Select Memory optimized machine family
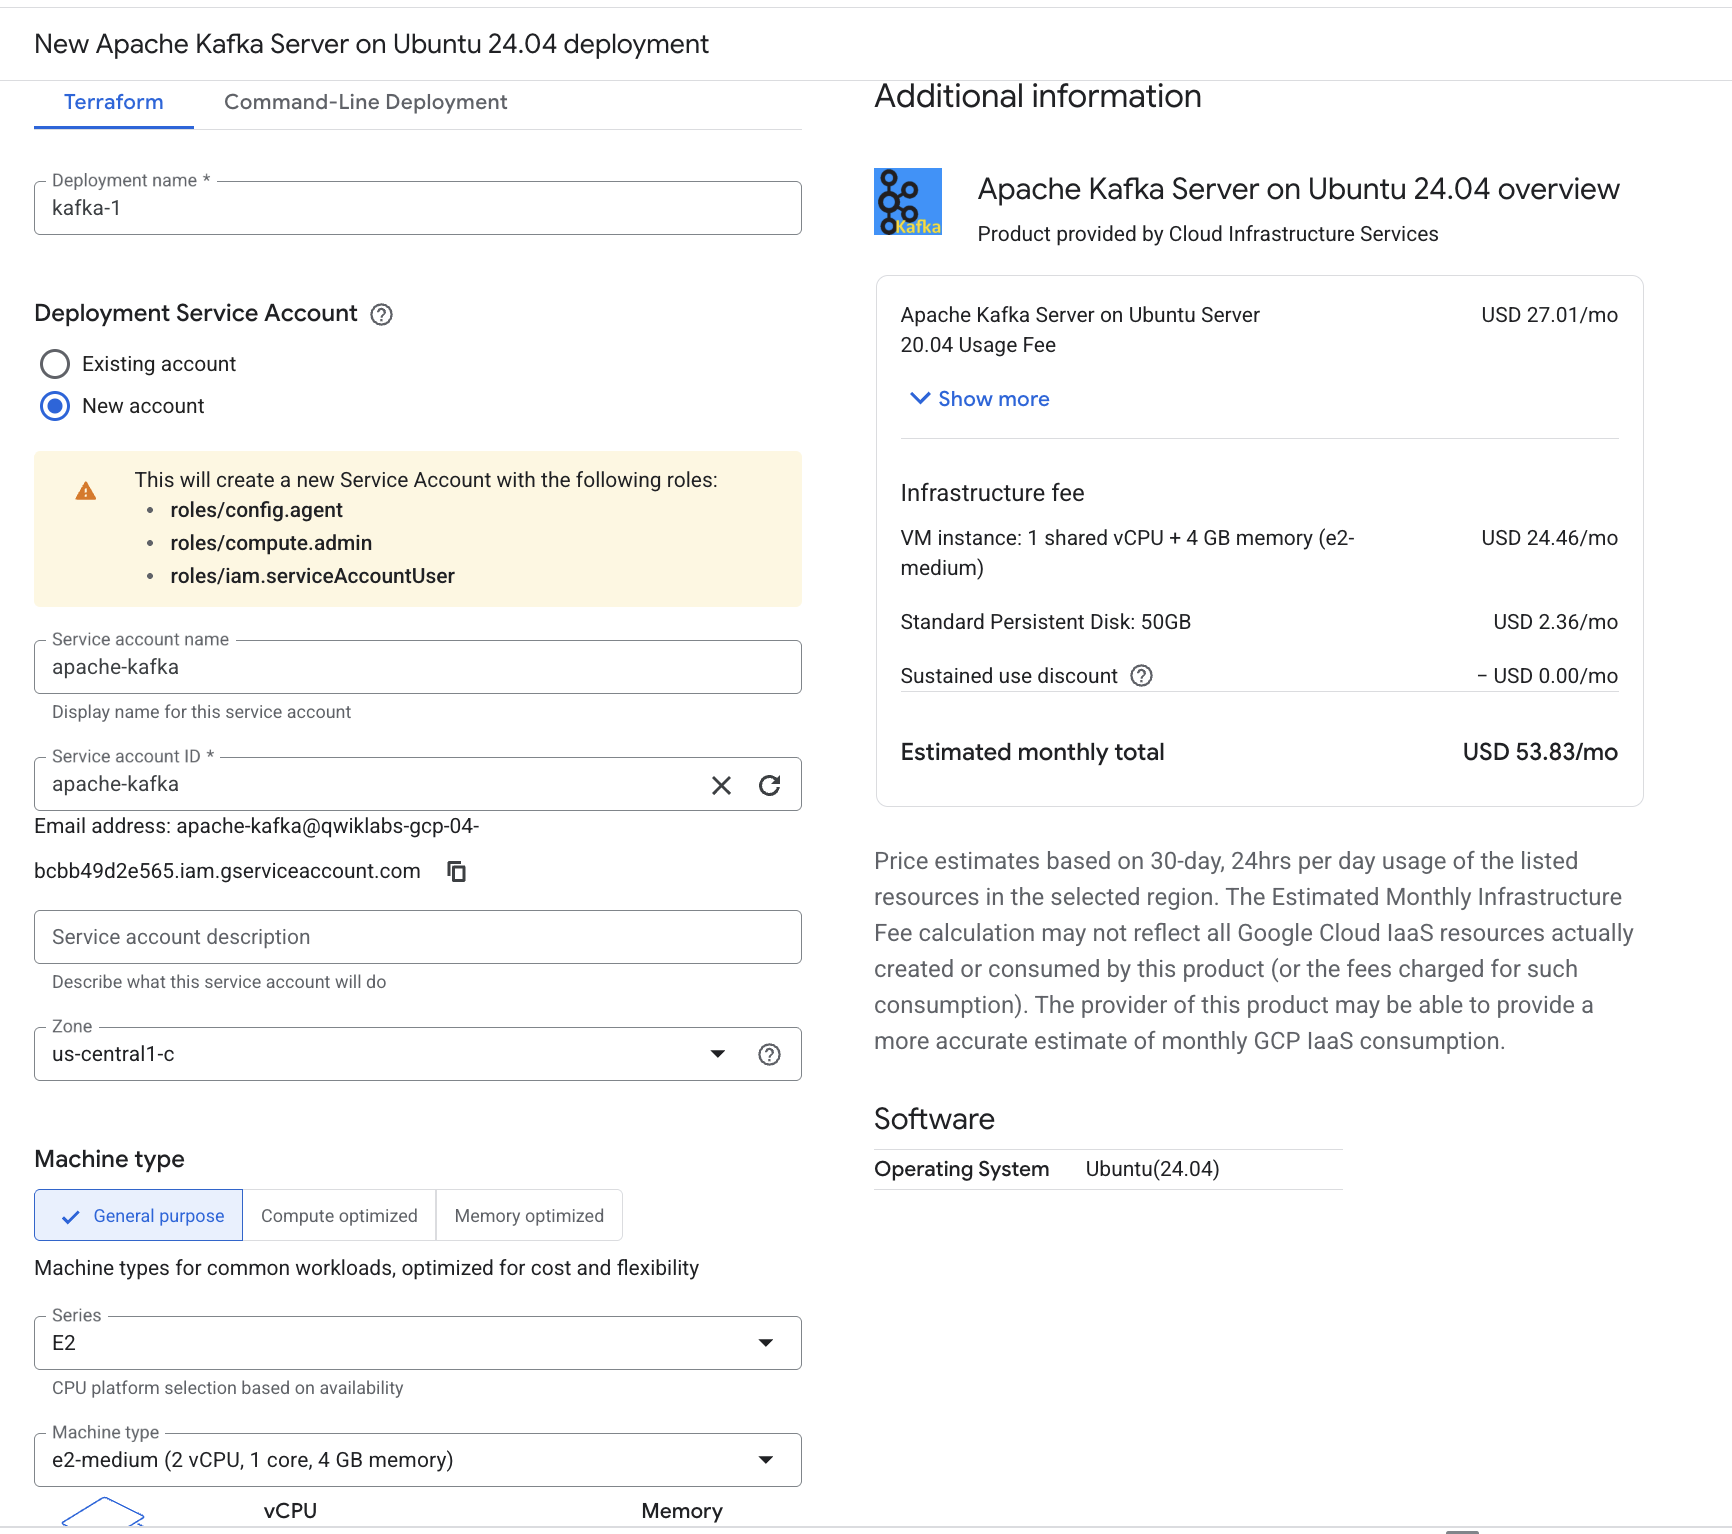 click(x=529, y=1216)
